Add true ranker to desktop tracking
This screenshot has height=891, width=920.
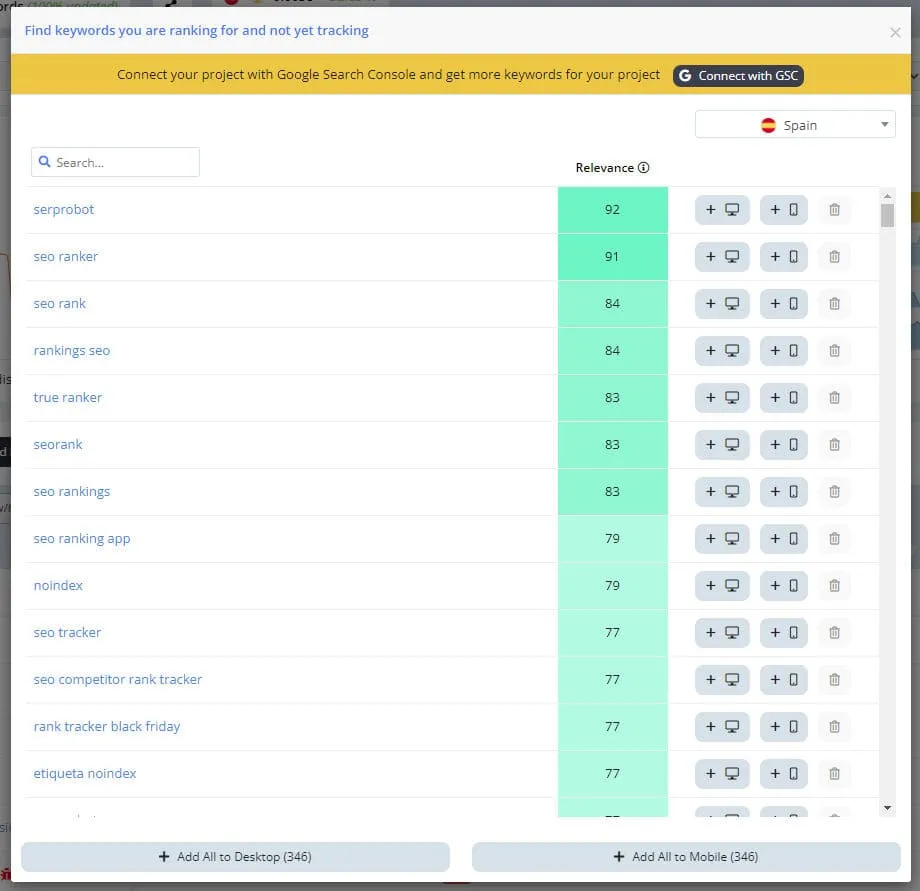(x=722, y=398)
